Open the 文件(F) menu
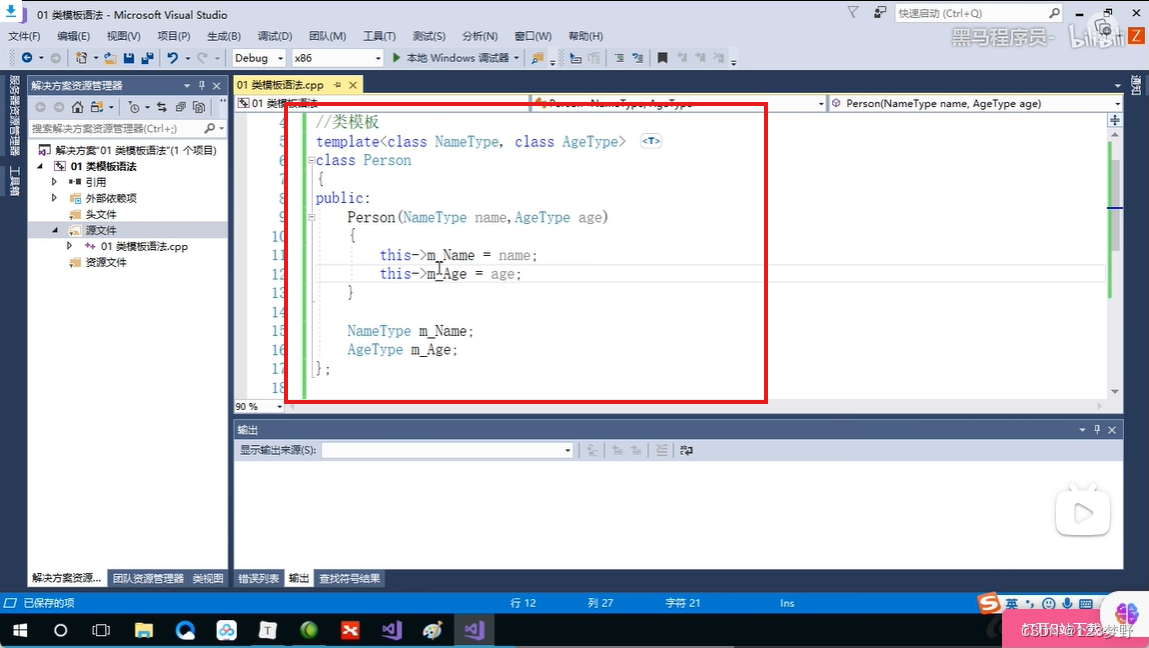Screen dimensions: 1149x648 point(24,36)
